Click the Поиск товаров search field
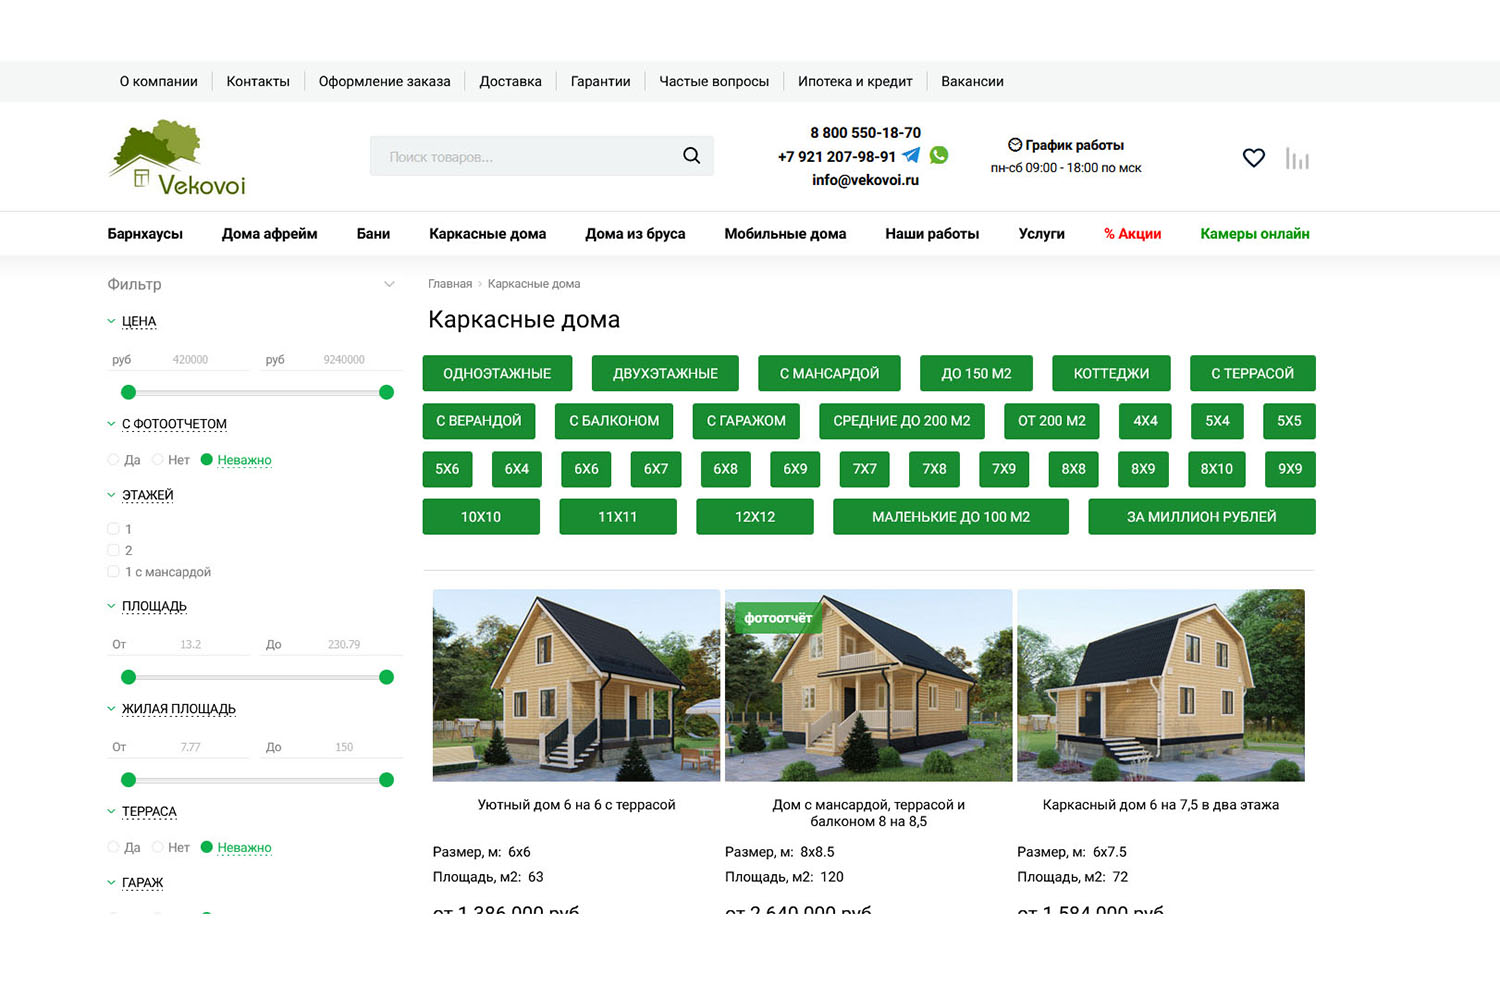1500x999 pixels. 520,157
